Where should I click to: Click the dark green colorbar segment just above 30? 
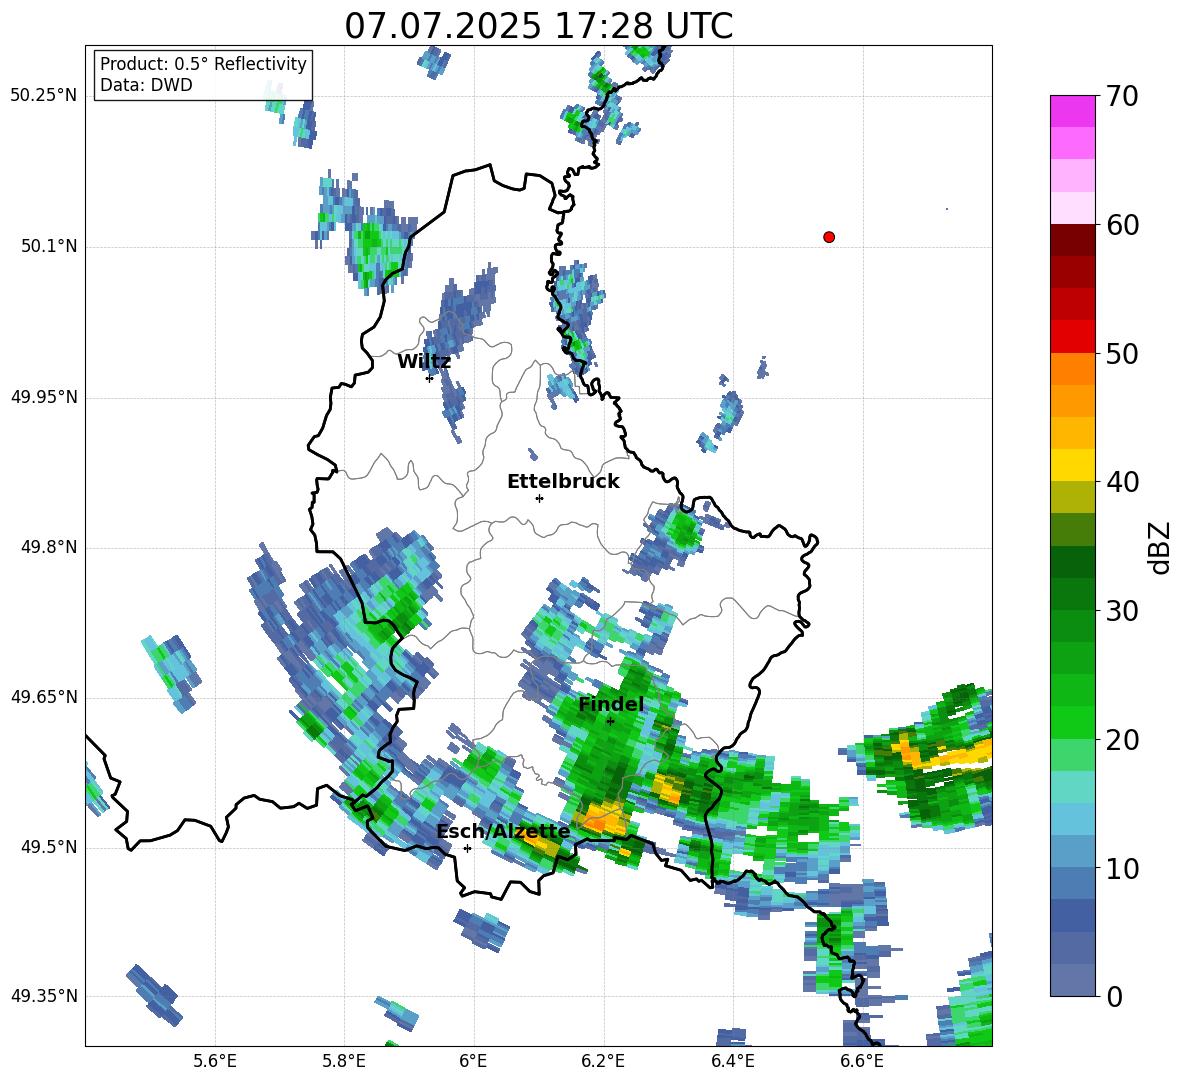1072,594
